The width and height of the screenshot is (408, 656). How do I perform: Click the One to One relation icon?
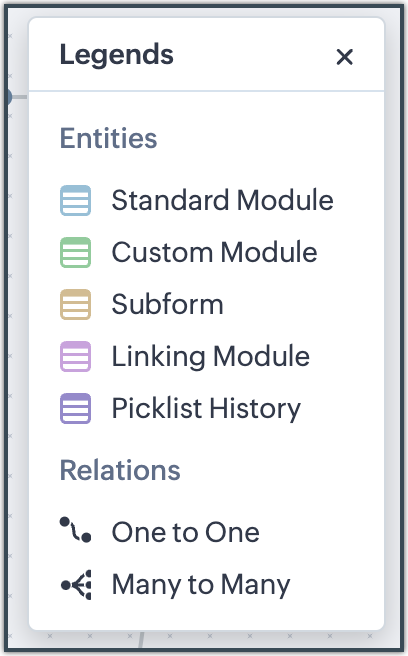75,530
